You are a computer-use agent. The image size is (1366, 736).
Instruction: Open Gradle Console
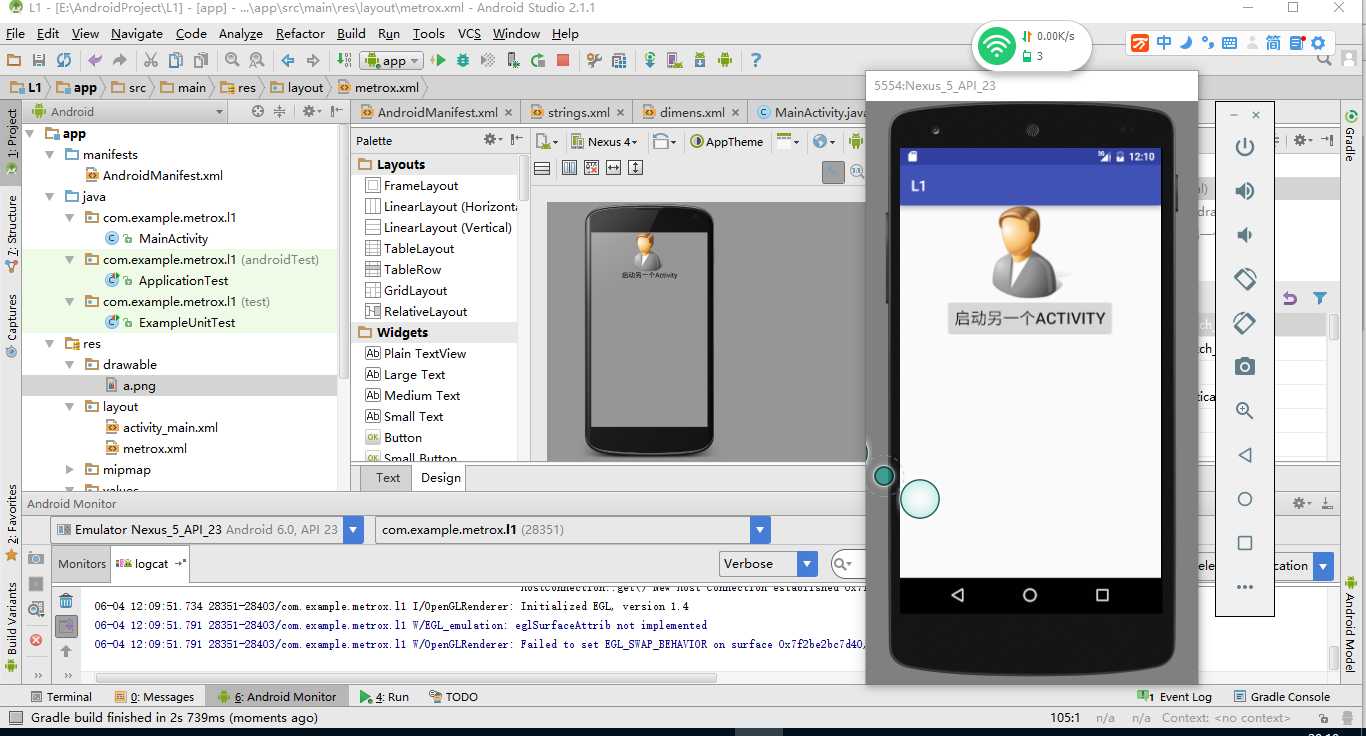pyautogui.click(x=1281, y=696)
